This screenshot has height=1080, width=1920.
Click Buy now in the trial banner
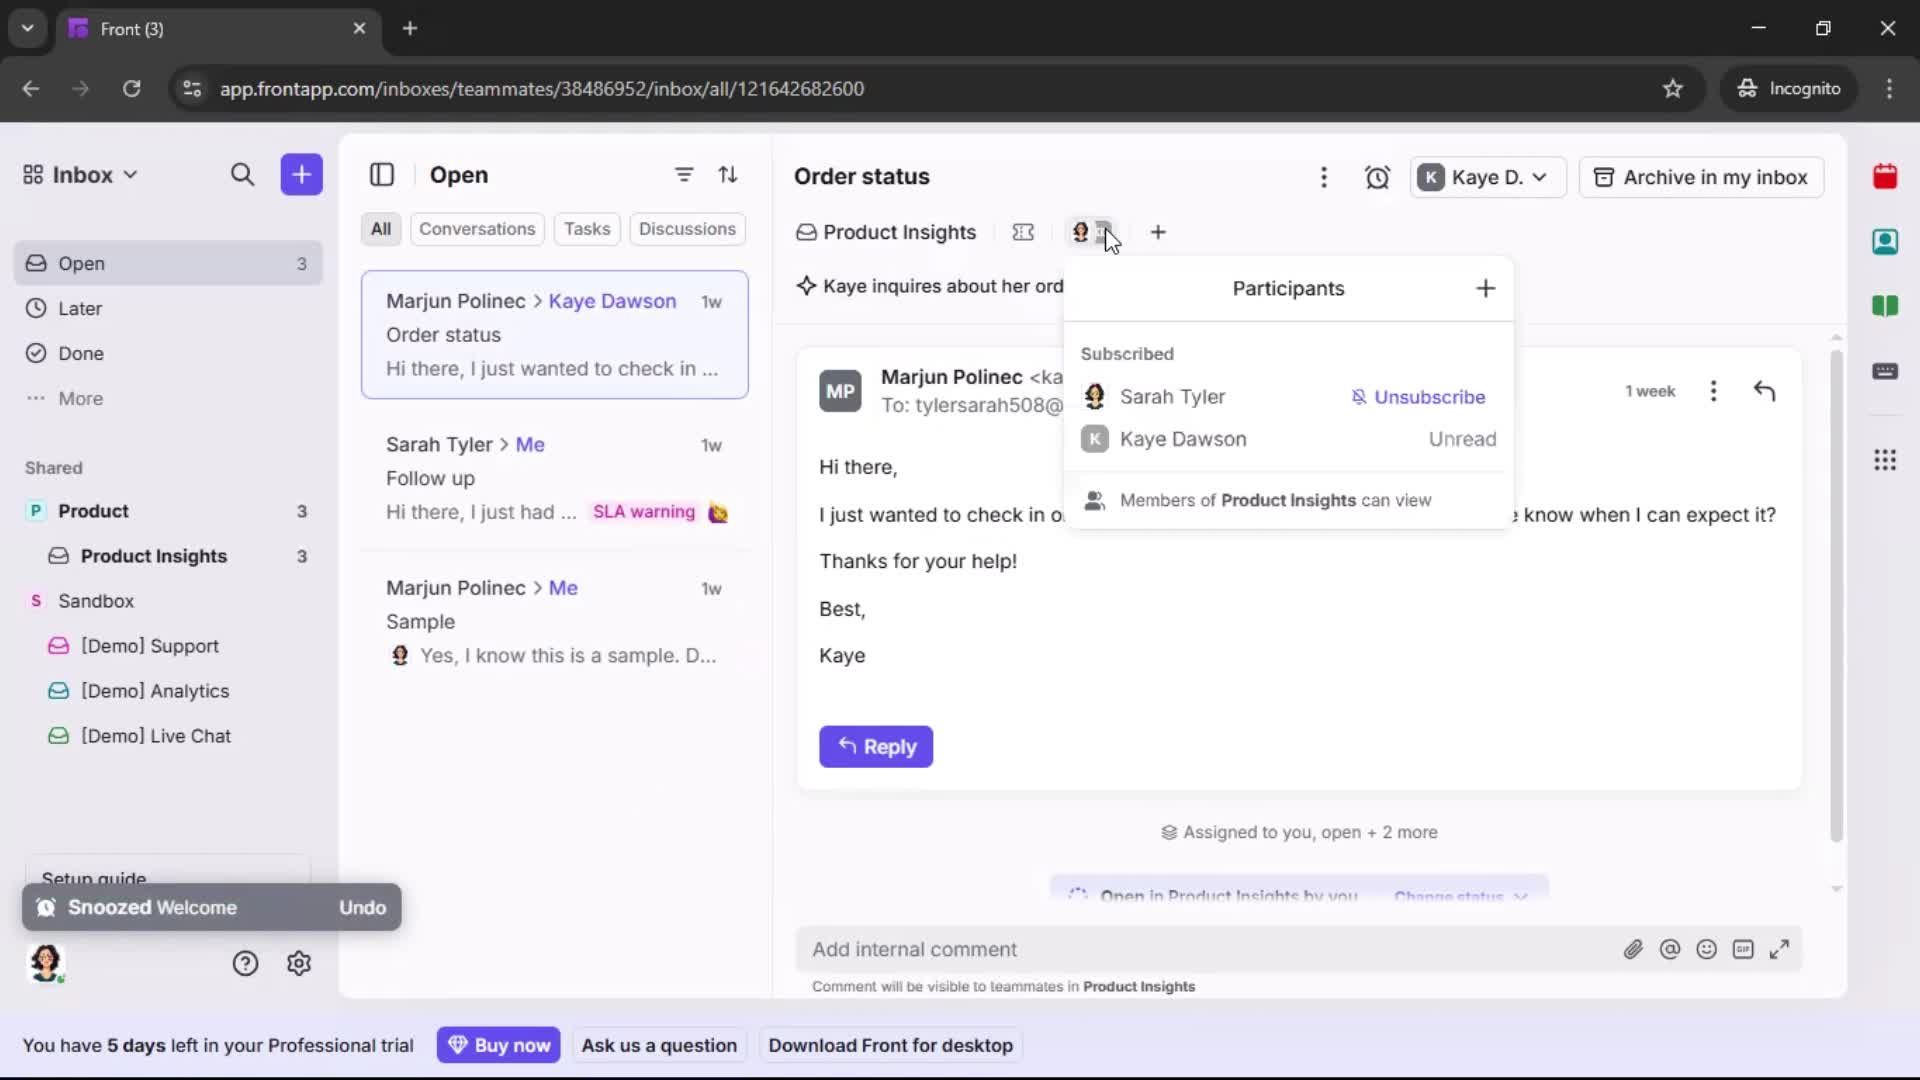499,1044
